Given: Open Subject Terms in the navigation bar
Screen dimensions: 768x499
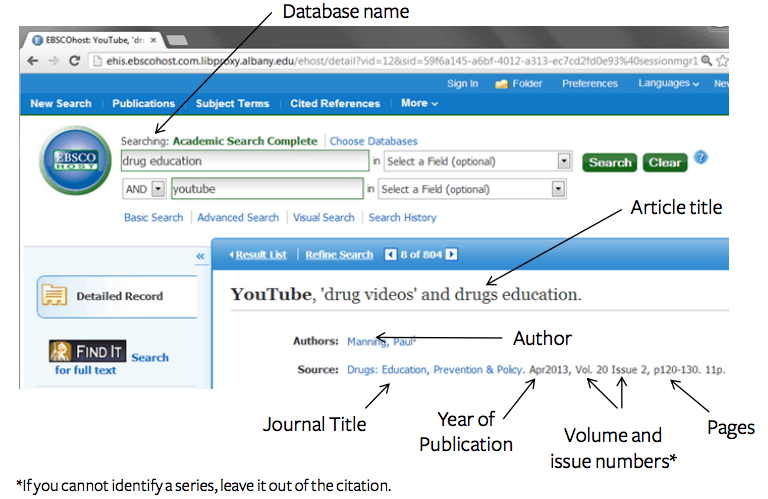Looking at the screenshot, I should (233, 103).
